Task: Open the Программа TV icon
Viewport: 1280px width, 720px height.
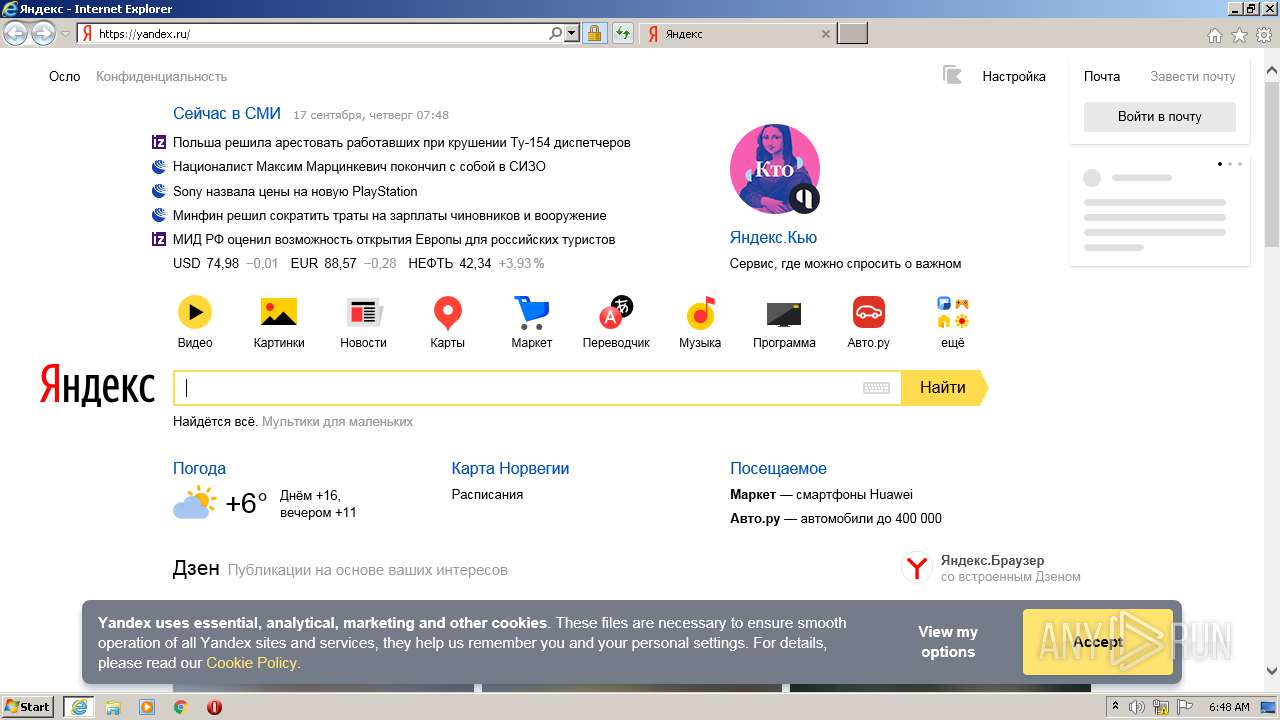Action: [784, 314]
